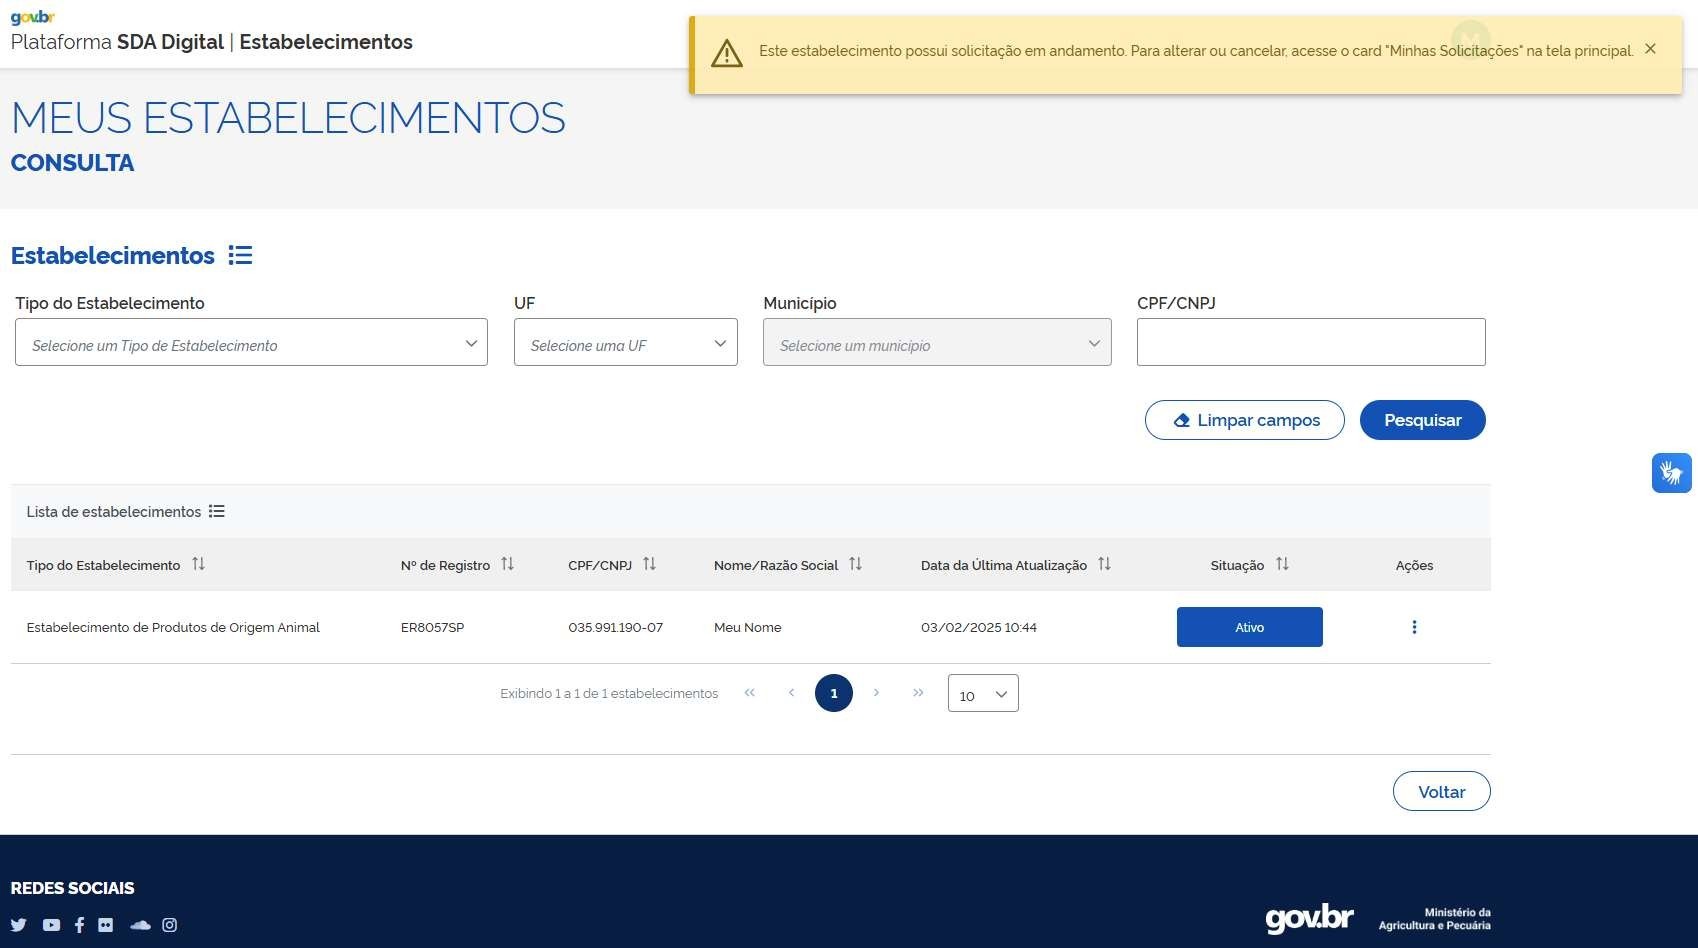Sort by Data da Última Atualização
The width and height of the screenshot is (1698, 948).
coord(1104,565)
